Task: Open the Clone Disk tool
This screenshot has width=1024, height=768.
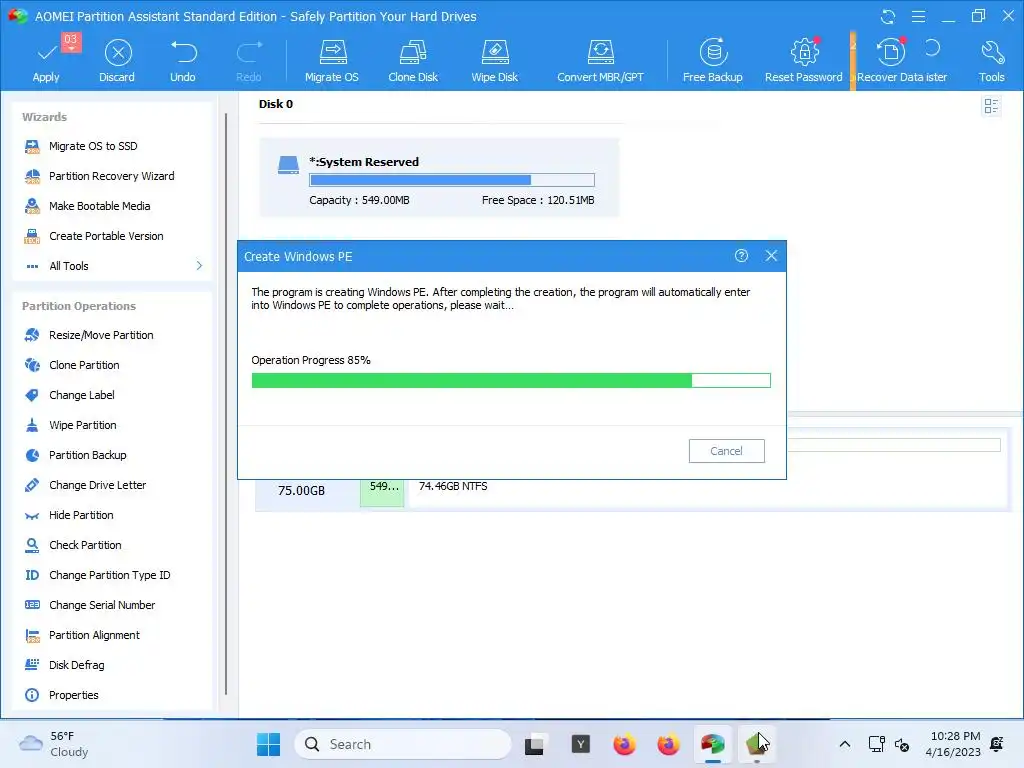Action: (413, 60)
